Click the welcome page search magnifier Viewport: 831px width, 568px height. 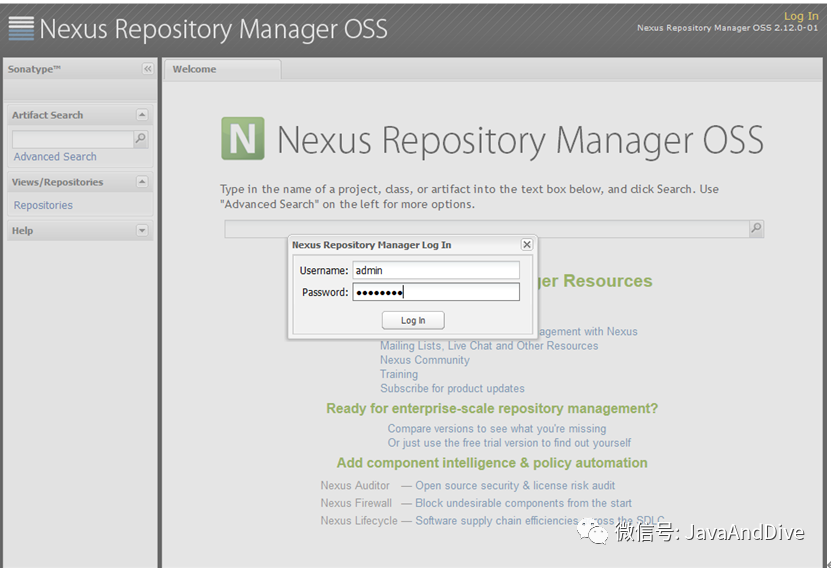(x=756, y=228)
